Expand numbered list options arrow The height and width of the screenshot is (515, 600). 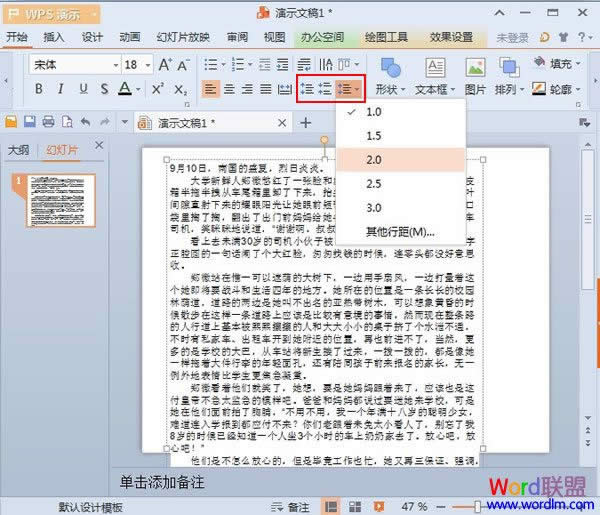250,64
